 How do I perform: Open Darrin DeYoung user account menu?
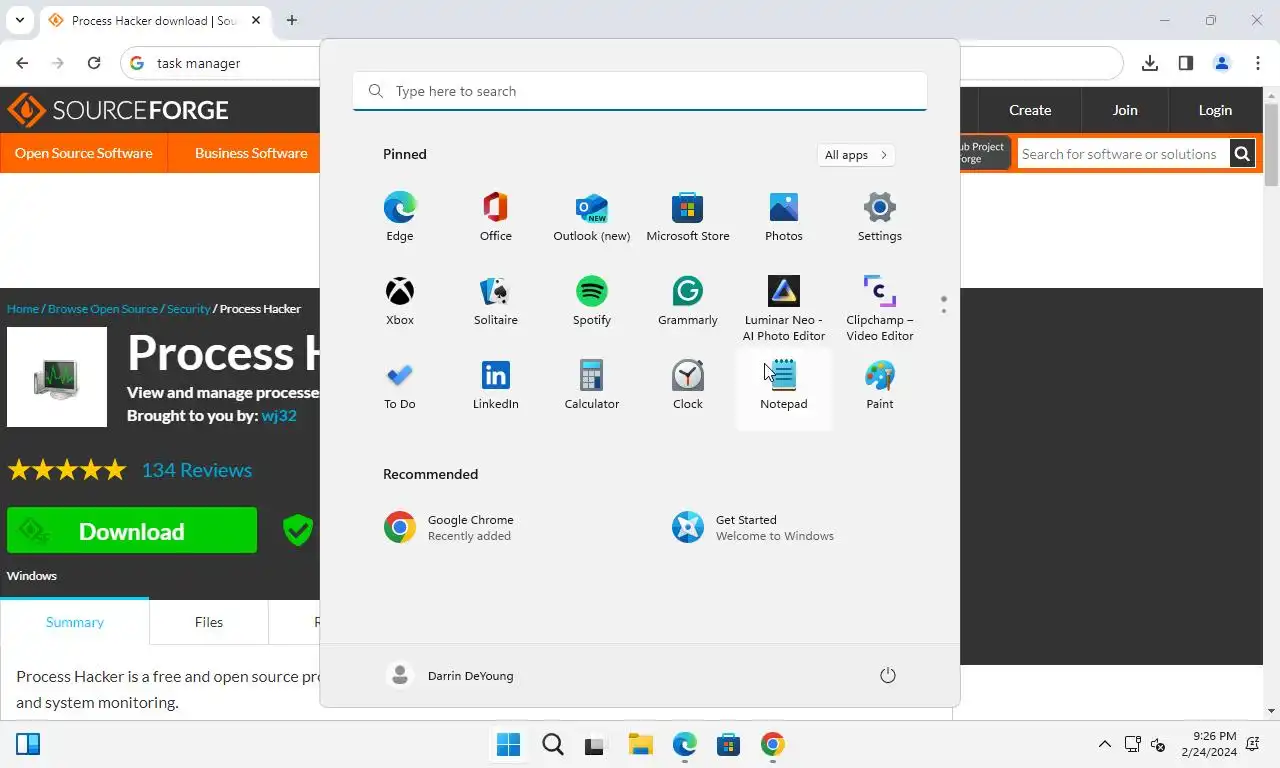point(450,675)
